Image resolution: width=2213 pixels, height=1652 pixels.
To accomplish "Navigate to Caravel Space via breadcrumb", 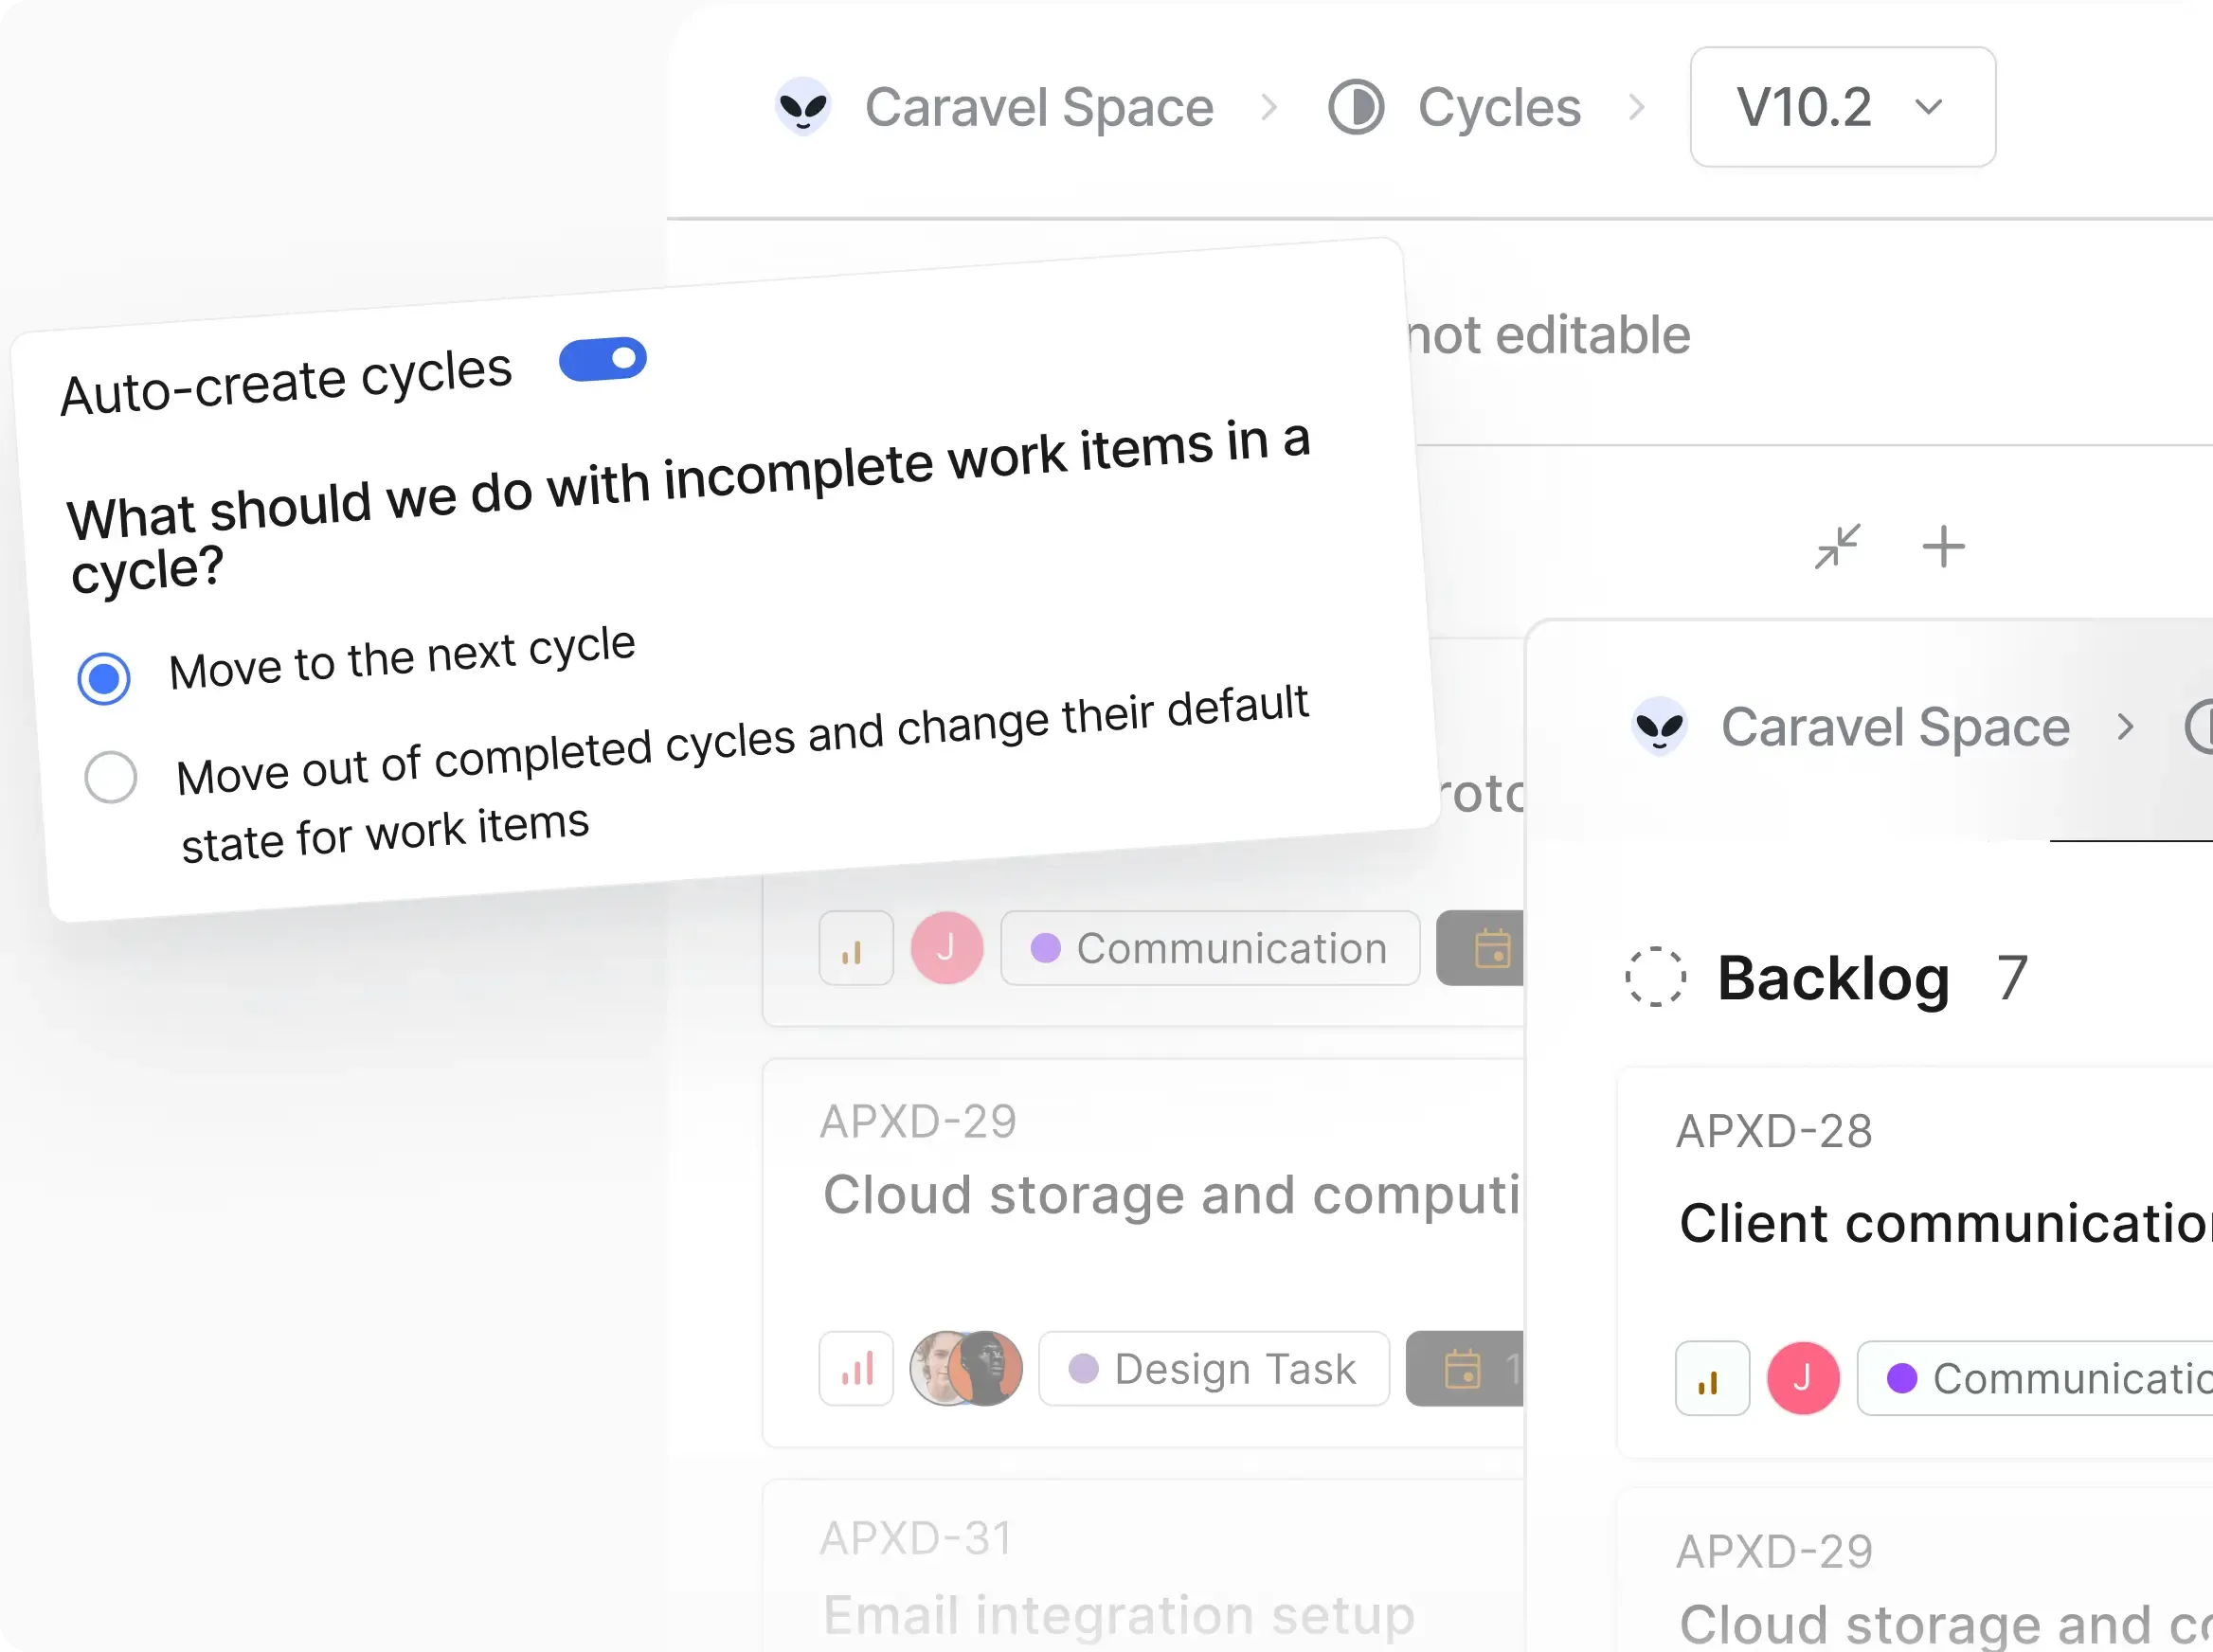I will pyautogui.click(x=1039, y=107).
